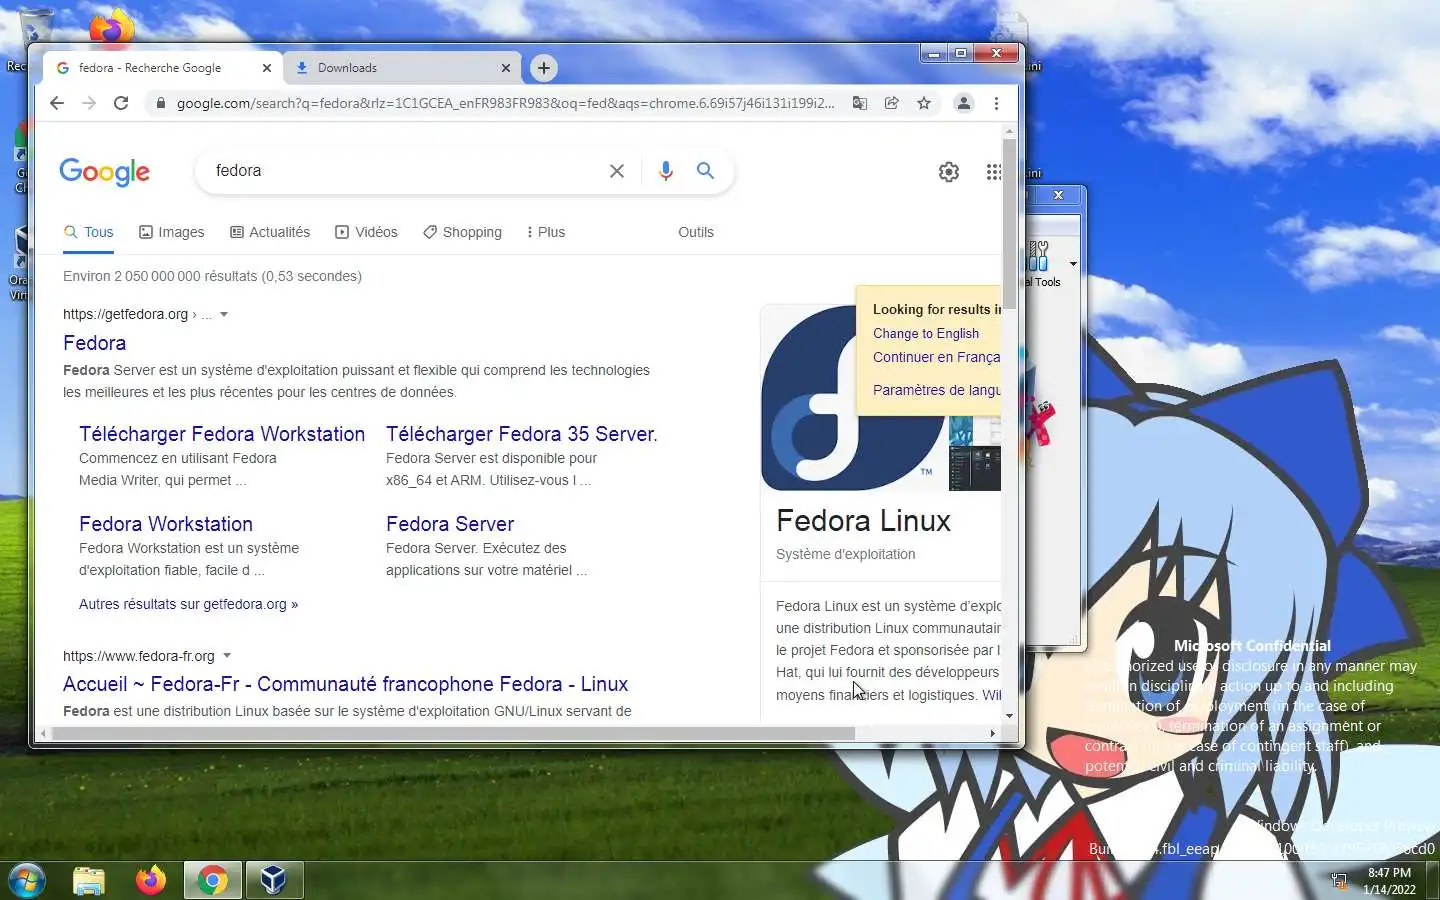This screenshot has height=900, width=1440.
Task: Go back to the previous page in Chrome
Action: (57, 103)
